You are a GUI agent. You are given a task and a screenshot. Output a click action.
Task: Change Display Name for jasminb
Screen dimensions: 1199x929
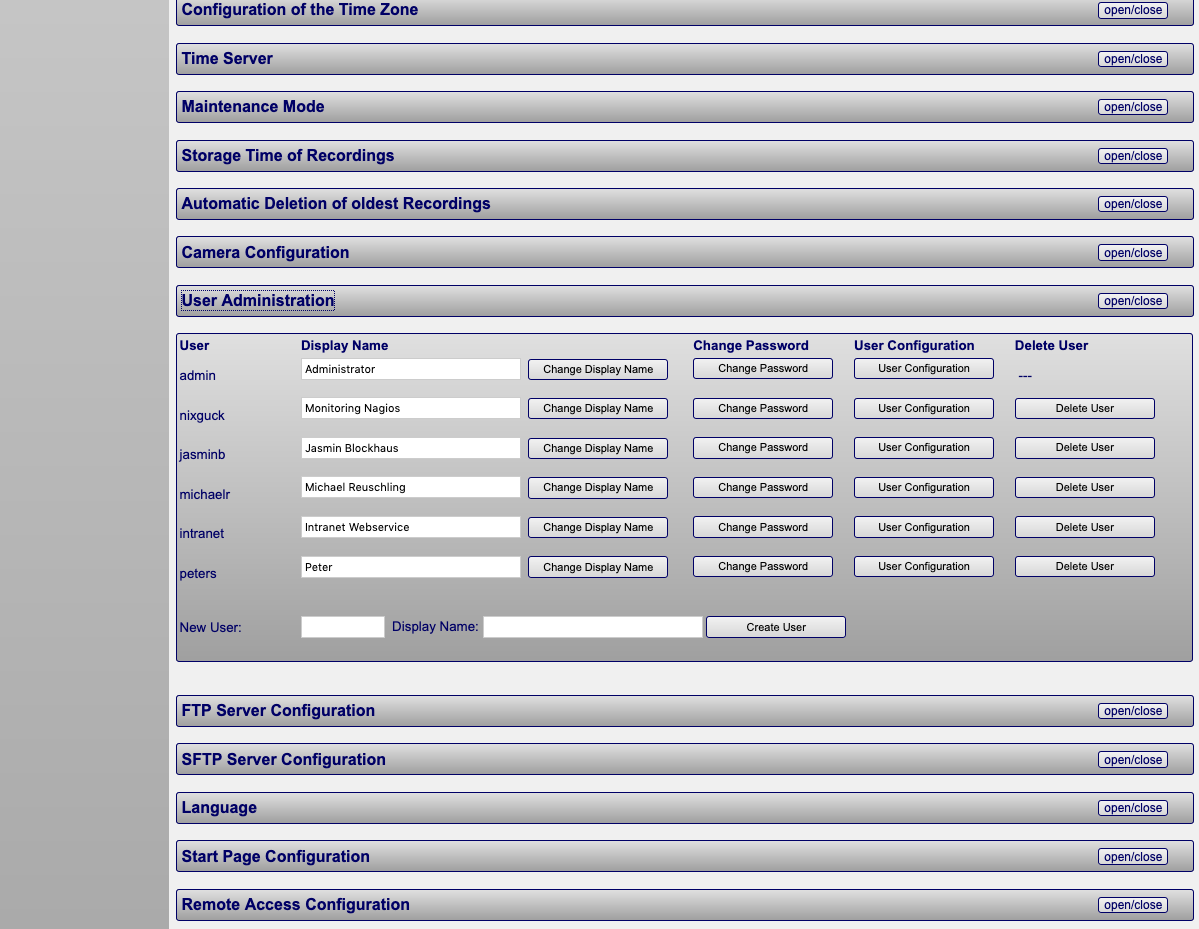pyautogui.click(x=598, y=448)
